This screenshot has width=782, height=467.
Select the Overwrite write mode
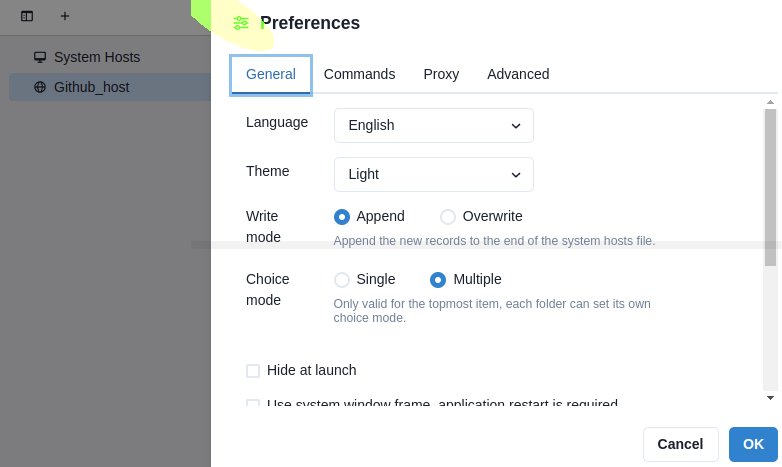coord(447,217)
